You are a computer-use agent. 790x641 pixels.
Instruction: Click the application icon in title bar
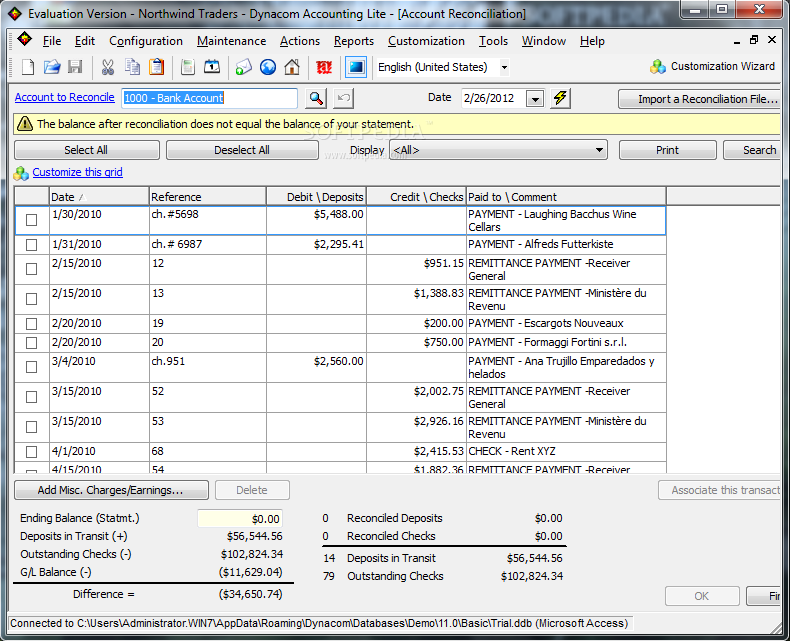pyautogui.click(x=15, y=14)
